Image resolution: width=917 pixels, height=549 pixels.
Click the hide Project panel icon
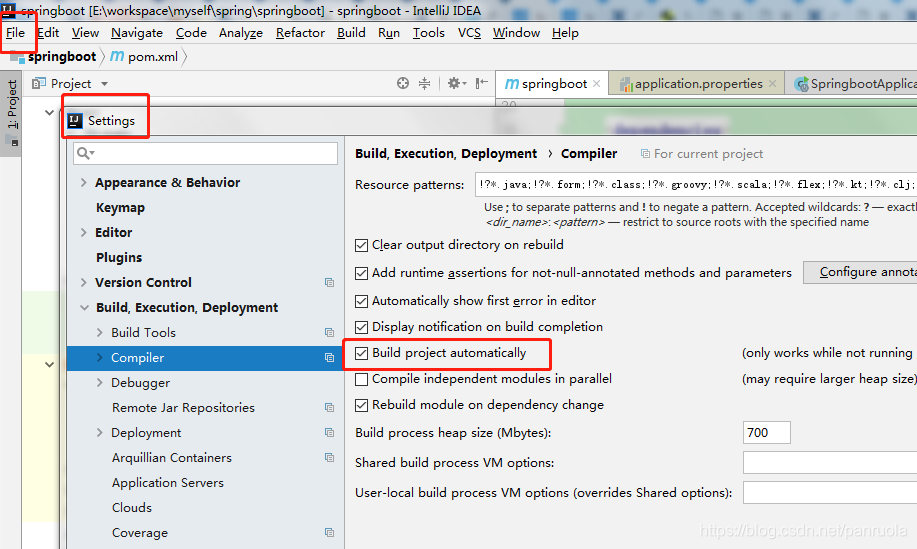coord(481,84)
